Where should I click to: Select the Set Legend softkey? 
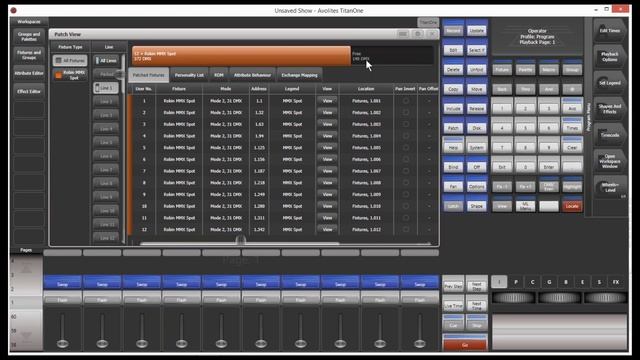609,83
